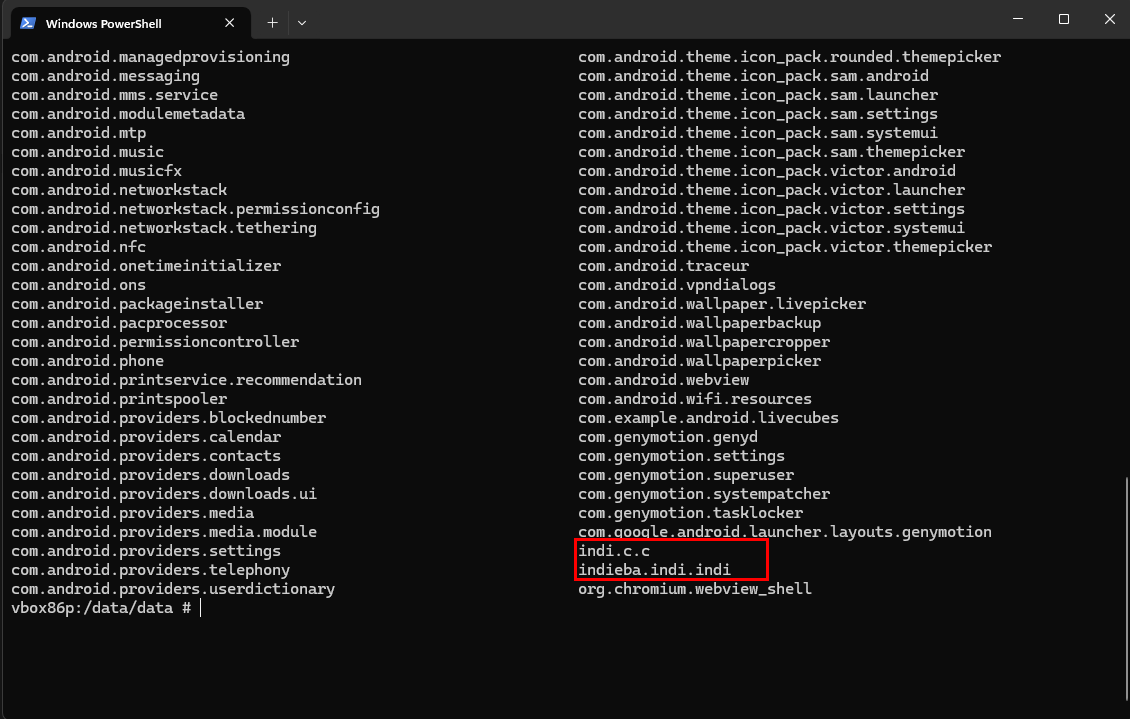This screenshot has width=1130, height=719.
Task: Click the text com.android.wallpaperpicker
Action: (x=700, y=361)
